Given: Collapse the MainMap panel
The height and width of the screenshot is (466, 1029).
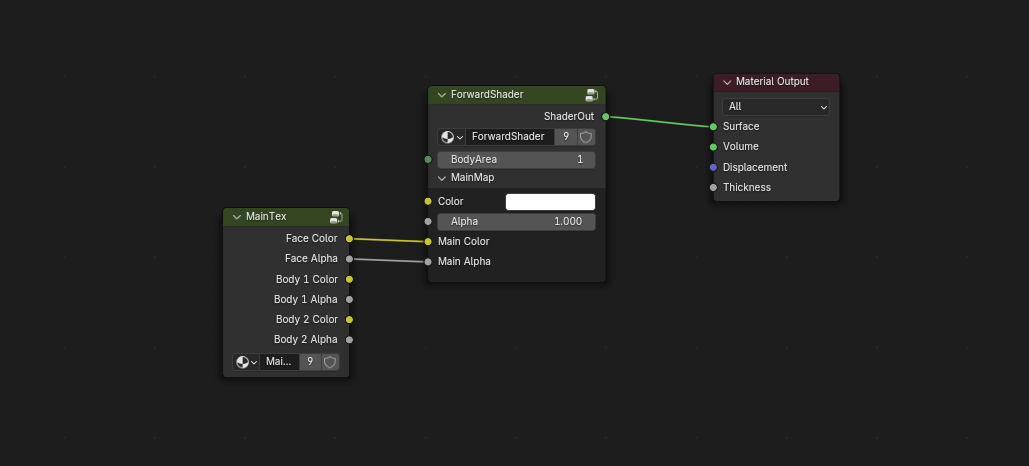Looking at the screenshot, I should point(442,178).
